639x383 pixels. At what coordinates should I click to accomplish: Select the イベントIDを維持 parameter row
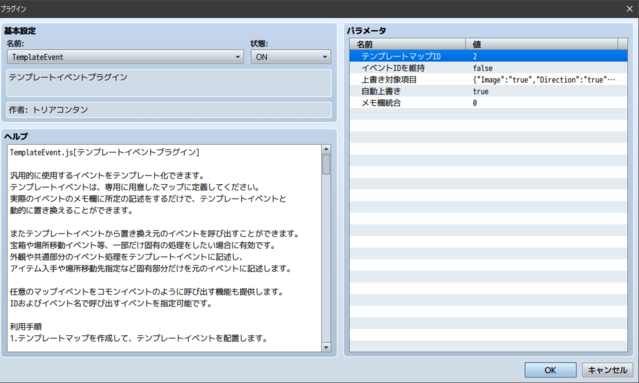tap(488, 68)
